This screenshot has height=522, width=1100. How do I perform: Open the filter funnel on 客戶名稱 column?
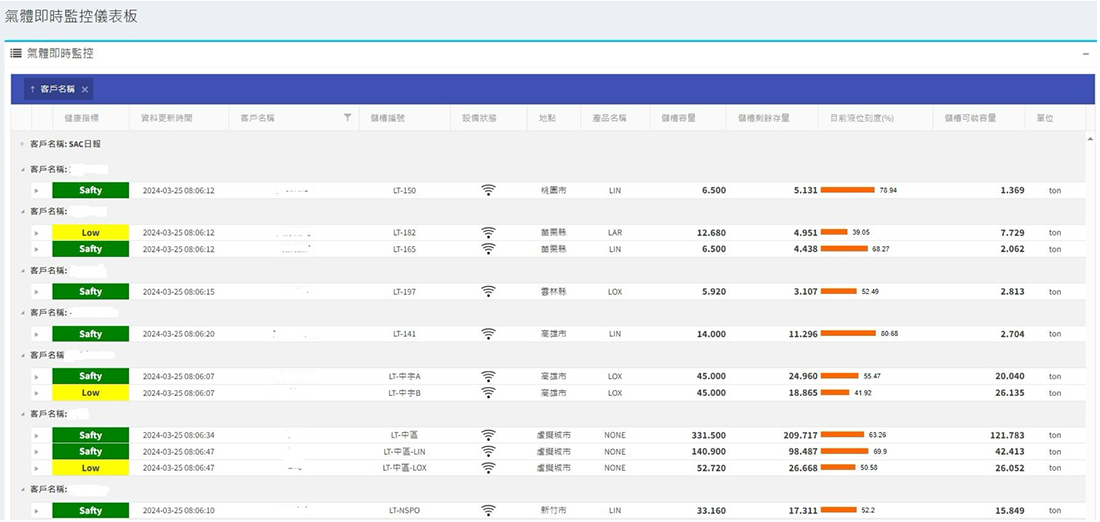[347, 118]
